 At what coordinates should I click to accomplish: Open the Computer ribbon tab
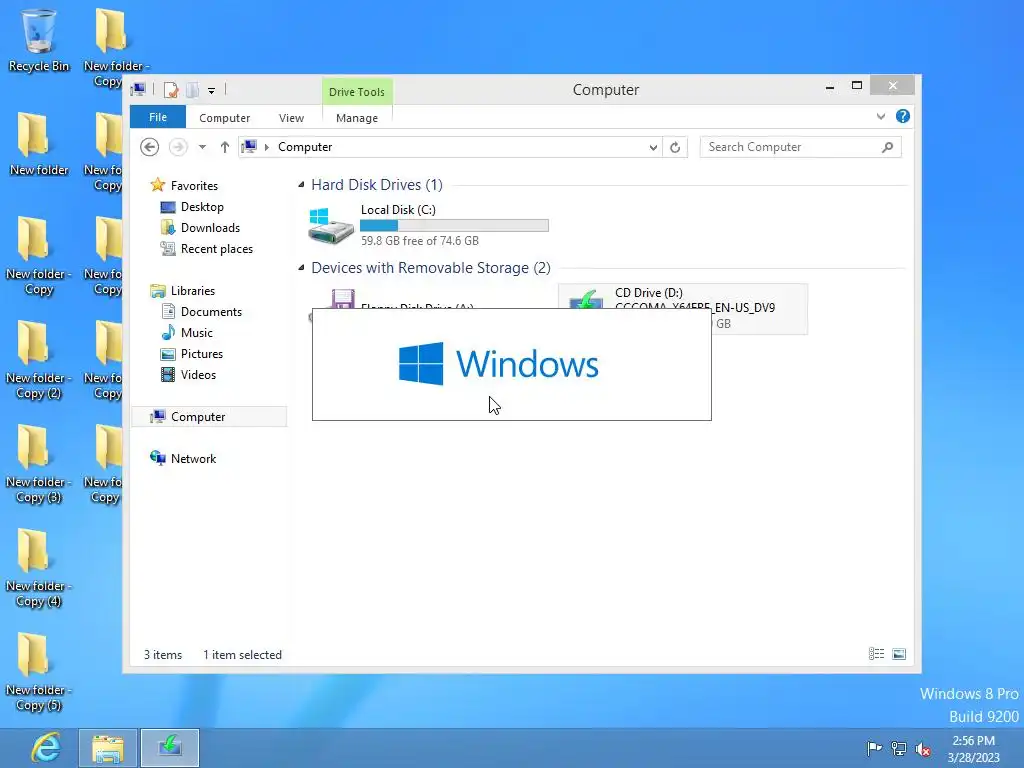[225, 118]
